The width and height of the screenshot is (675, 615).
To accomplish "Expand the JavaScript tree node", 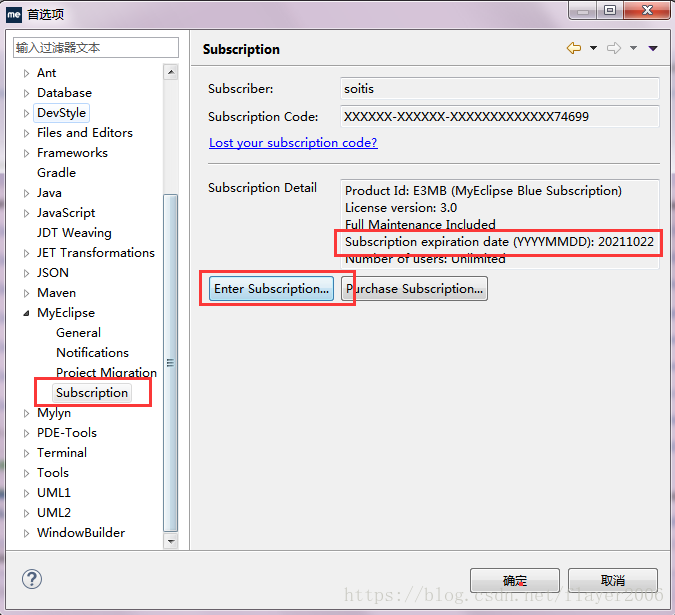I will point(26,213).
